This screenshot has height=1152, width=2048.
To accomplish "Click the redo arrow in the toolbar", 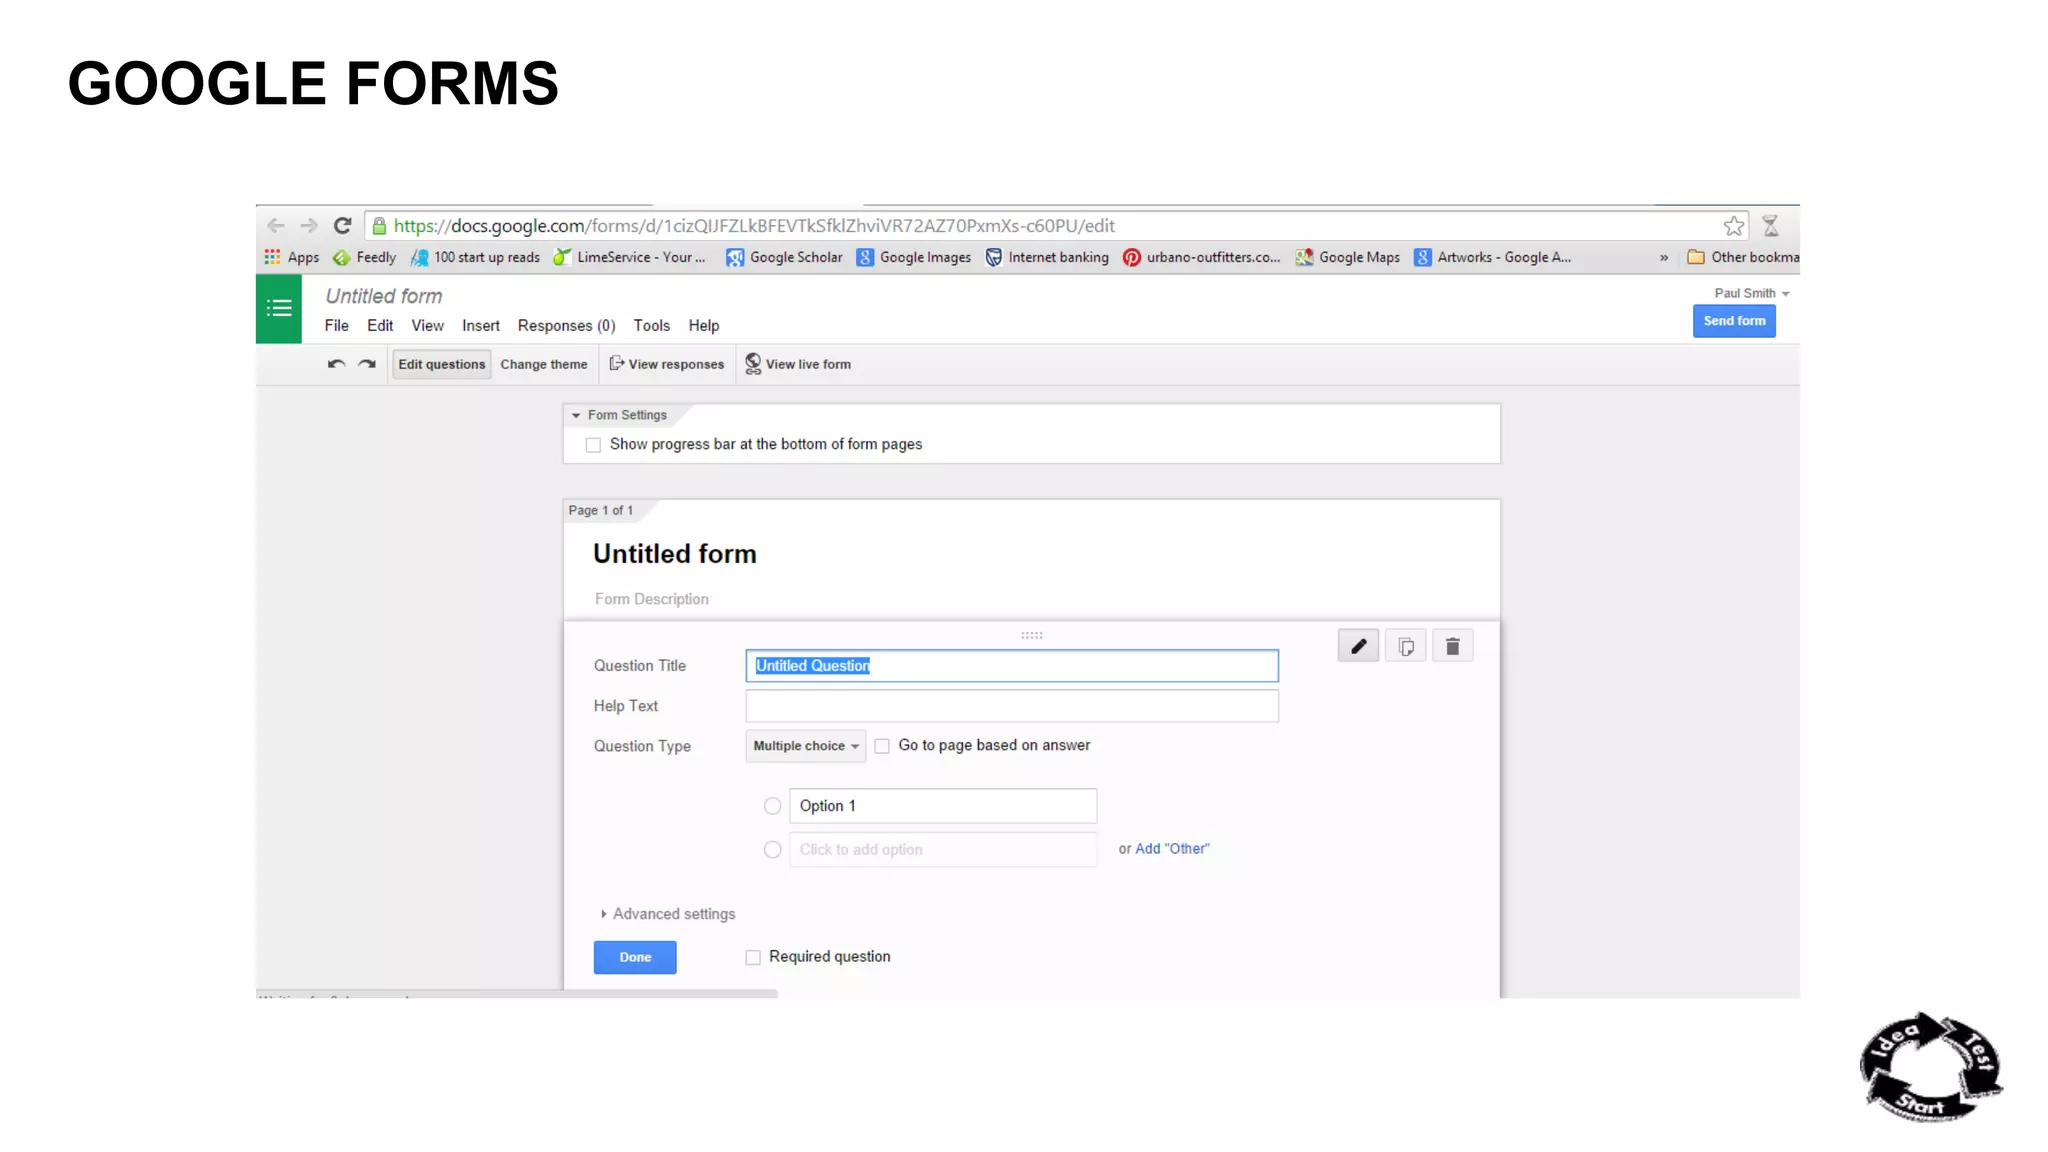I will (367, 364).
